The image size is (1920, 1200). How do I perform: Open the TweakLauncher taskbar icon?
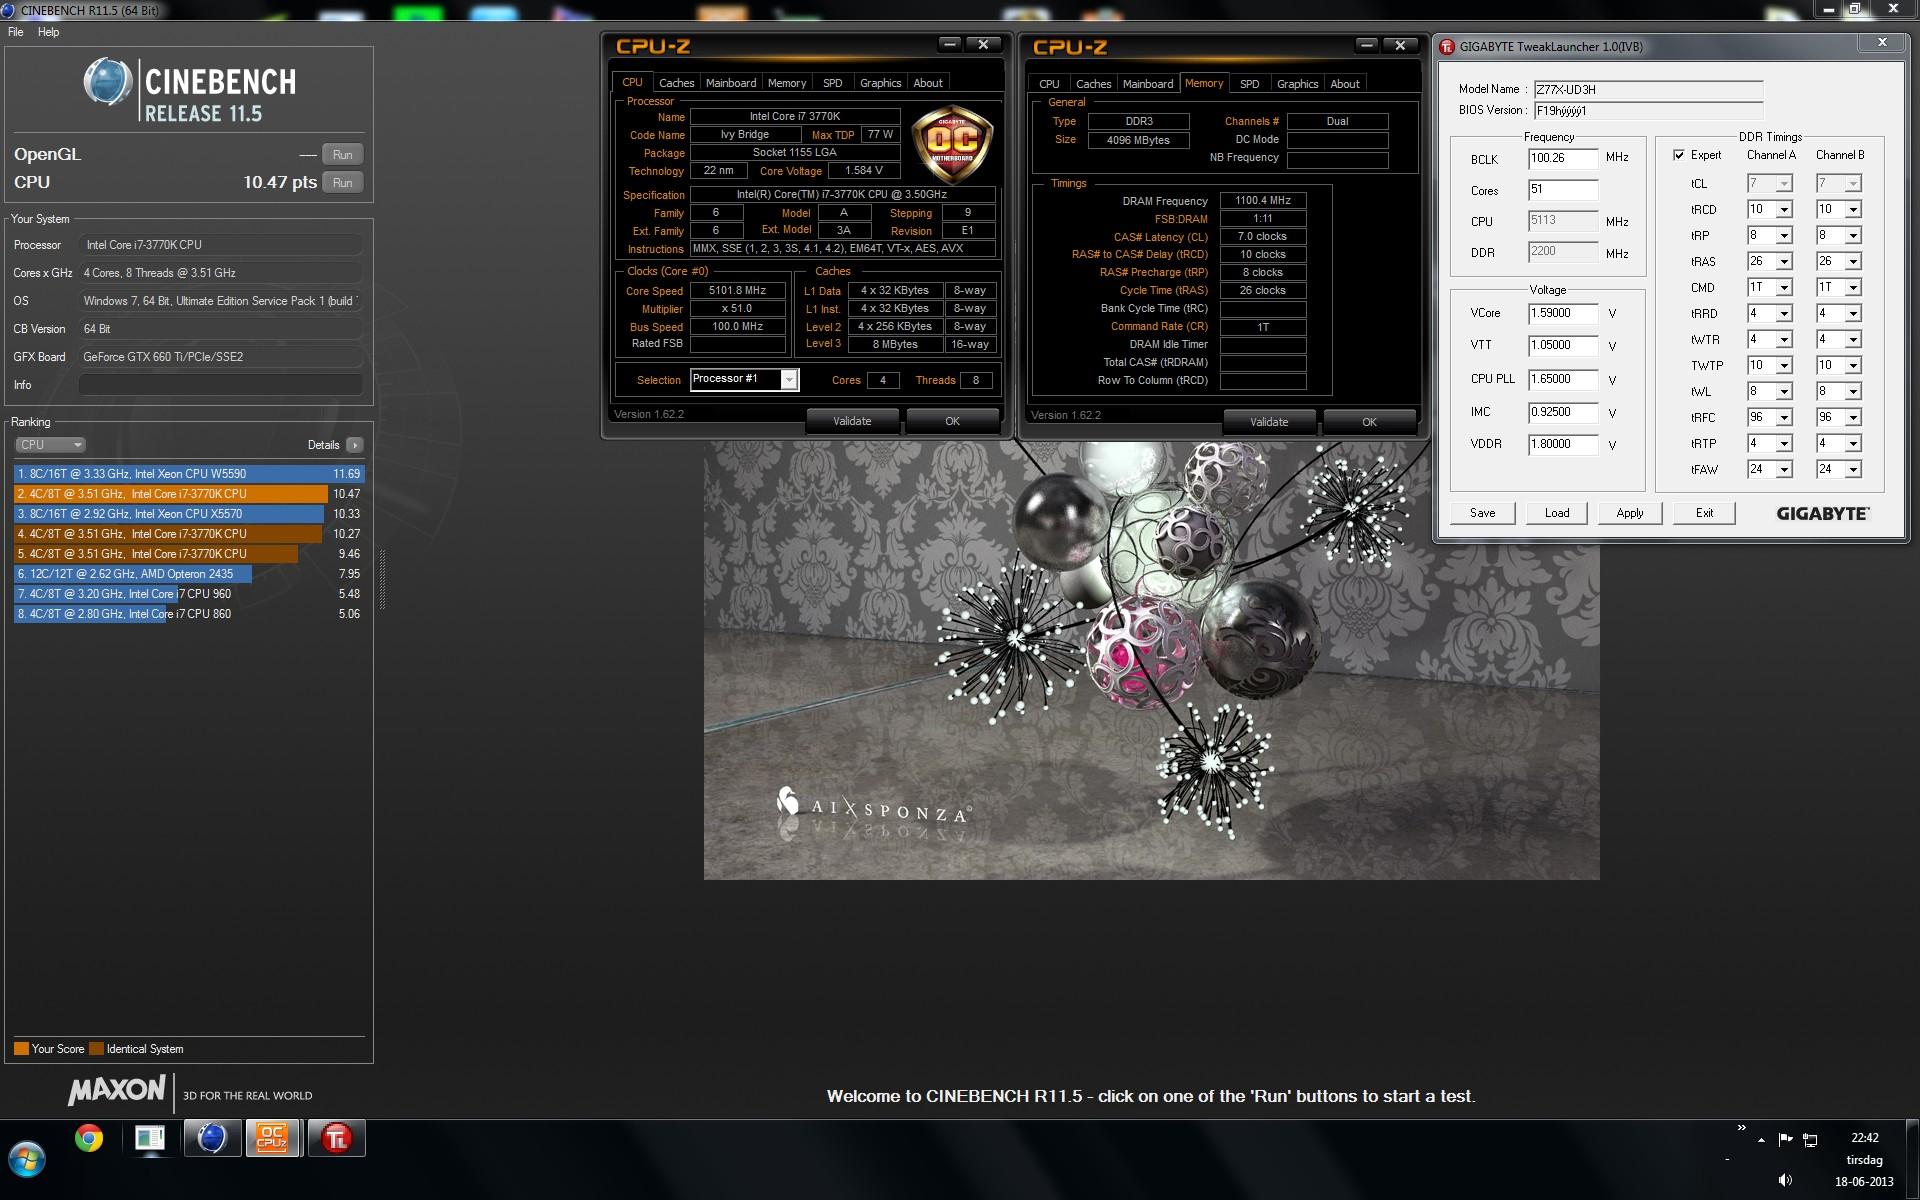pyautogui.click(x=336, y=1139)
